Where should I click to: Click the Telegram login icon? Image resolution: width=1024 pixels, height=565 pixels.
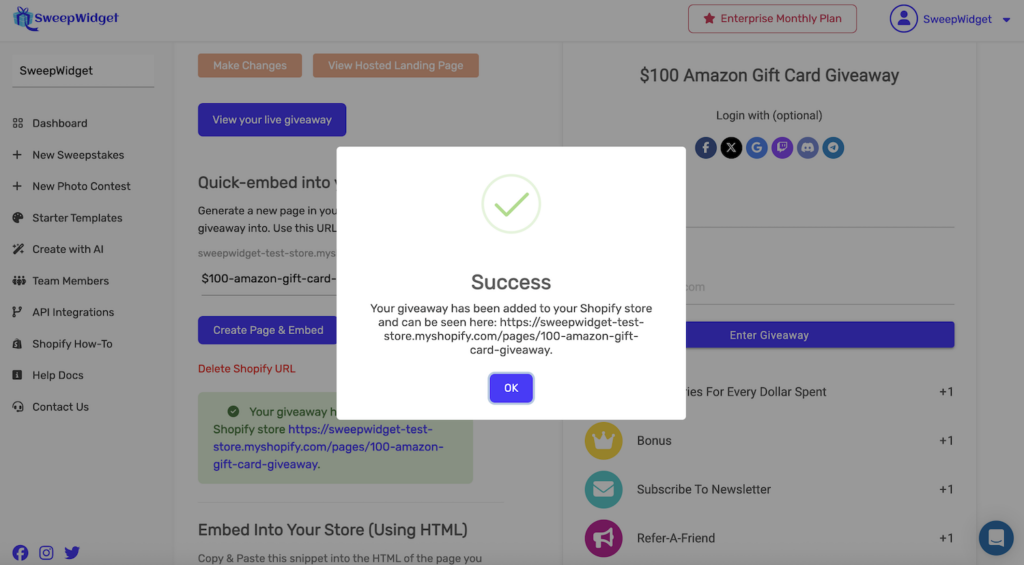[833, 148]
